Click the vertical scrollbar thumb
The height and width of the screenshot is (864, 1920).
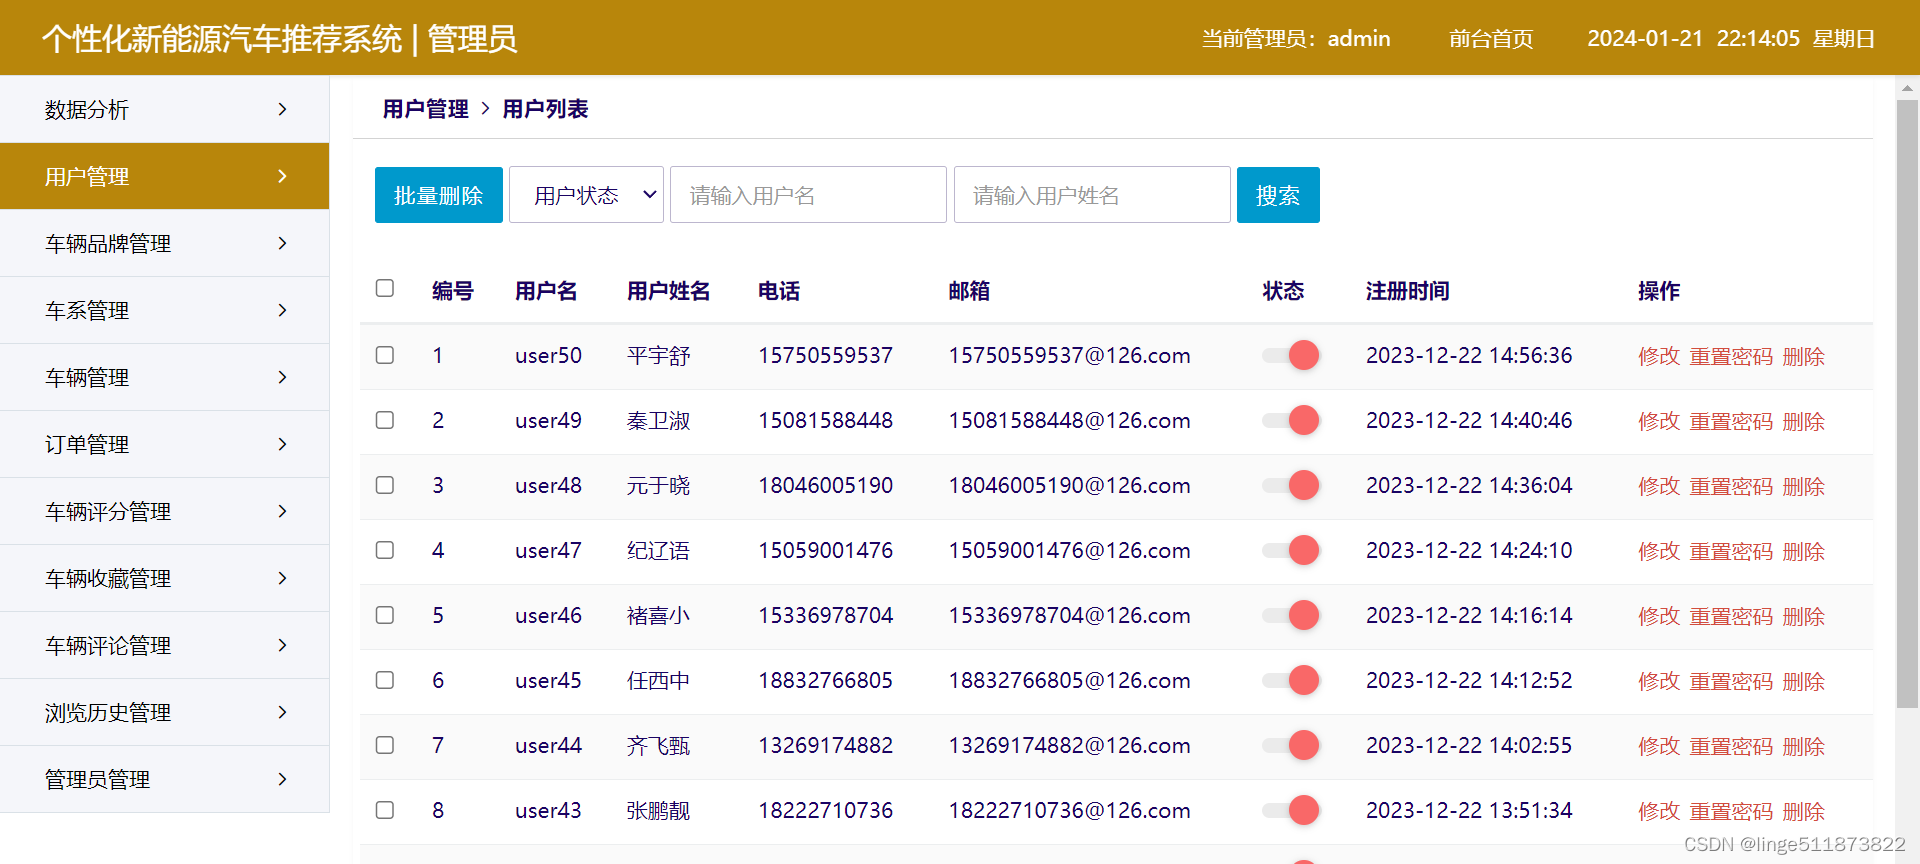(x=1907, y=402)
